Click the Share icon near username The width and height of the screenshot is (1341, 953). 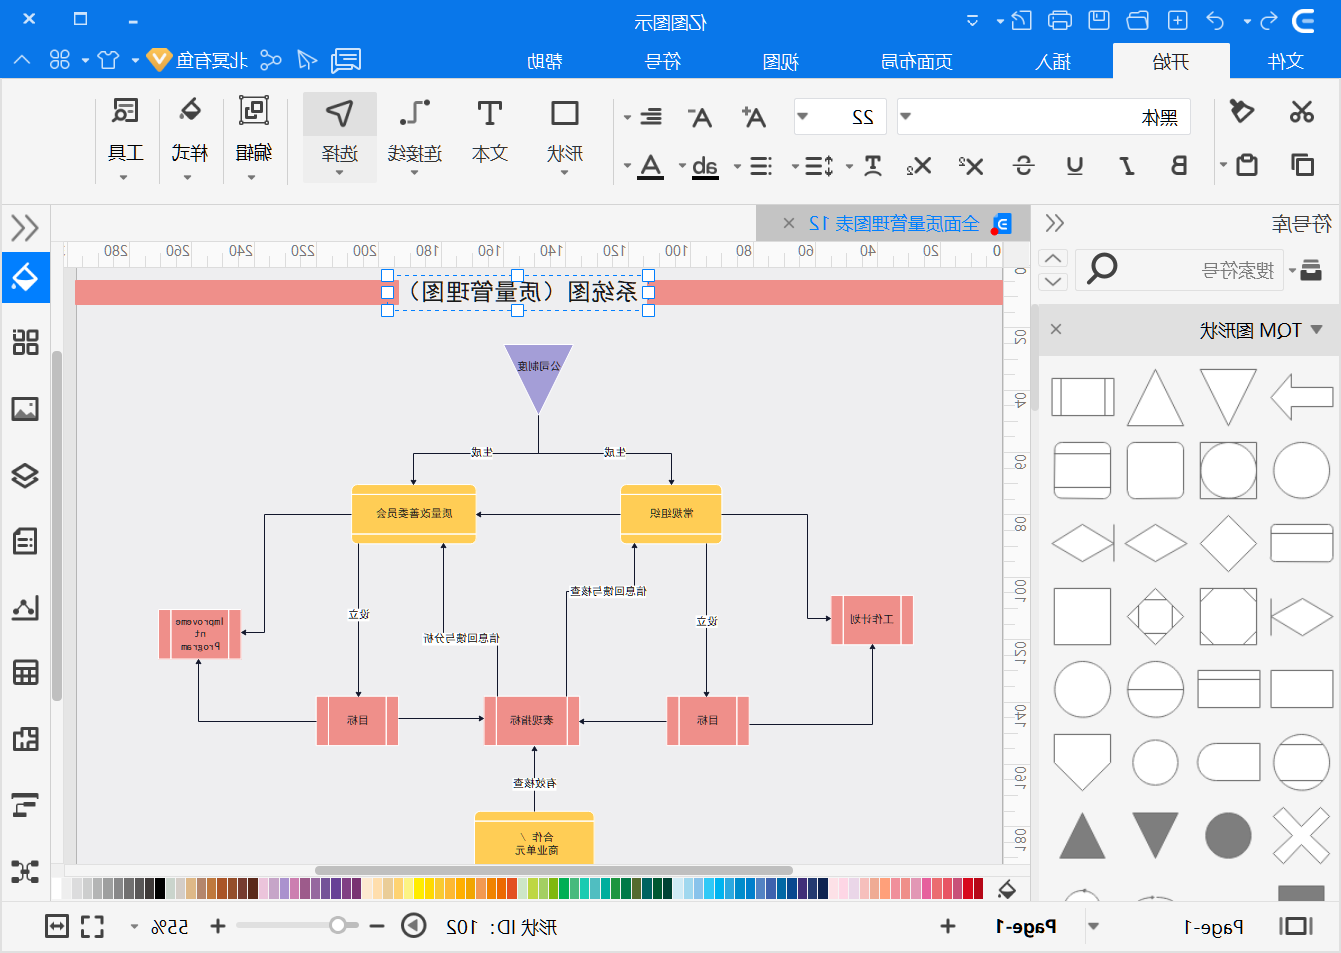point(271,60)
